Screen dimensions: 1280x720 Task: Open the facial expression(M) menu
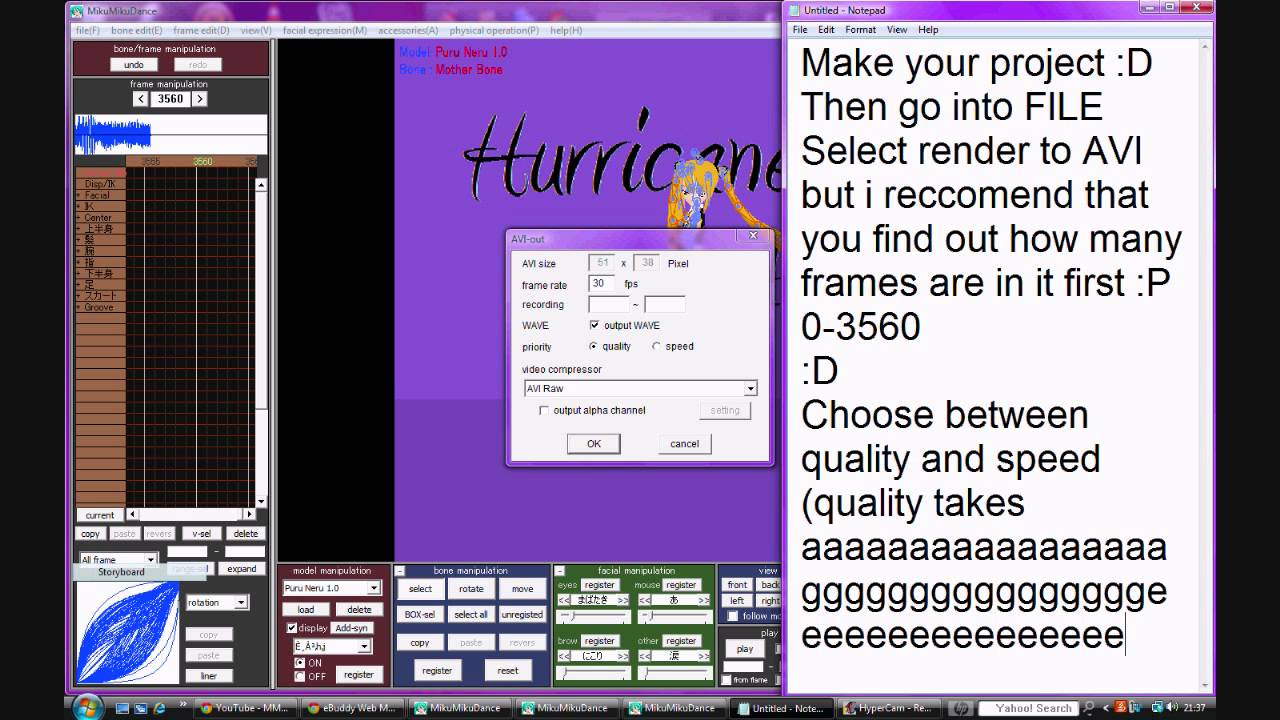[325, 31]
